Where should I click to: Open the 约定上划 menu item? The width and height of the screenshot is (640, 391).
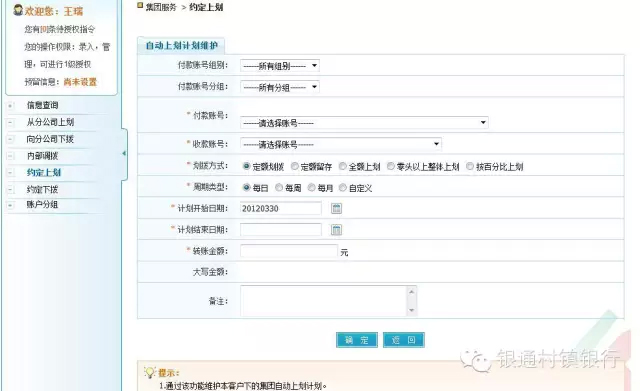click(x=44, y=173)
